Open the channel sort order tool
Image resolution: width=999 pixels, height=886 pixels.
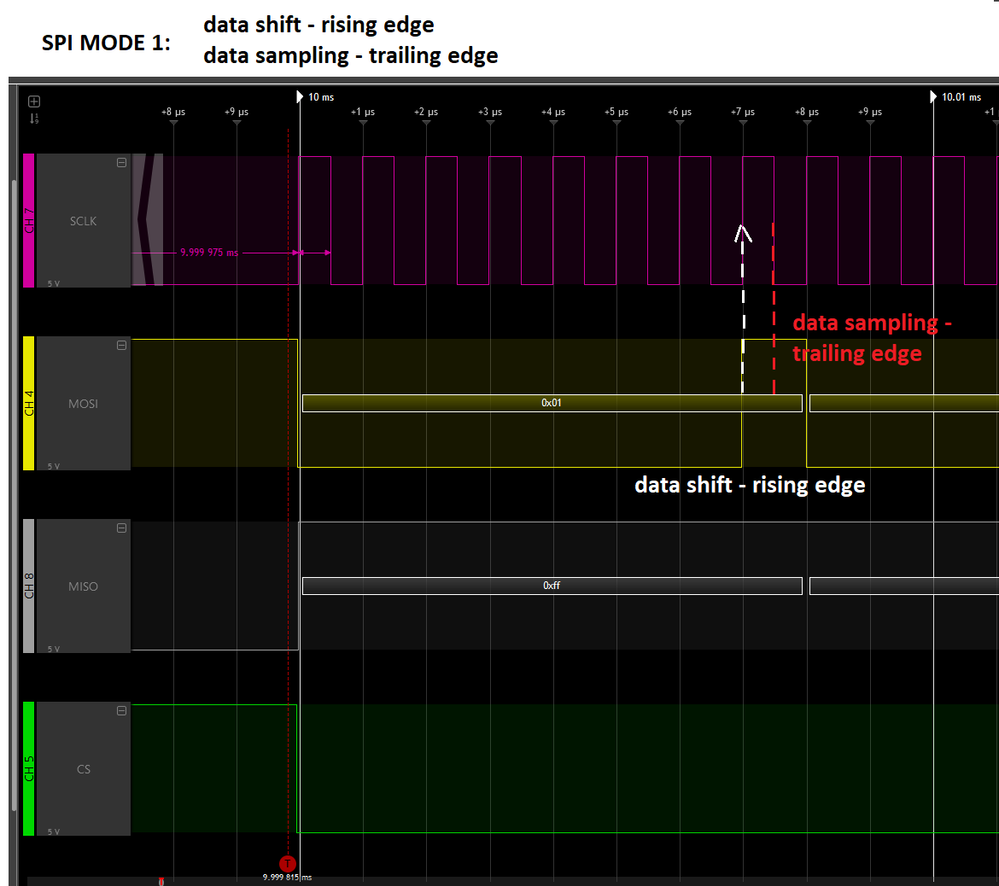click(x=33, y=118)
